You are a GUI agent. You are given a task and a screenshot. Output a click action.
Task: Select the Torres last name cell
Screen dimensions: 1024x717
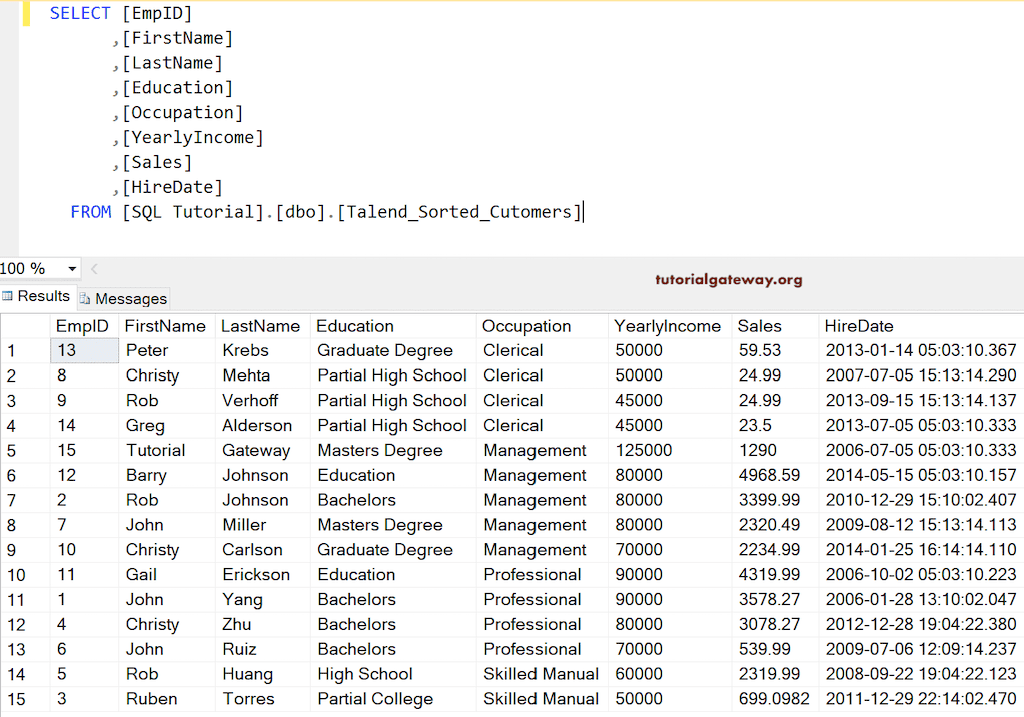(x=247, y=699)
